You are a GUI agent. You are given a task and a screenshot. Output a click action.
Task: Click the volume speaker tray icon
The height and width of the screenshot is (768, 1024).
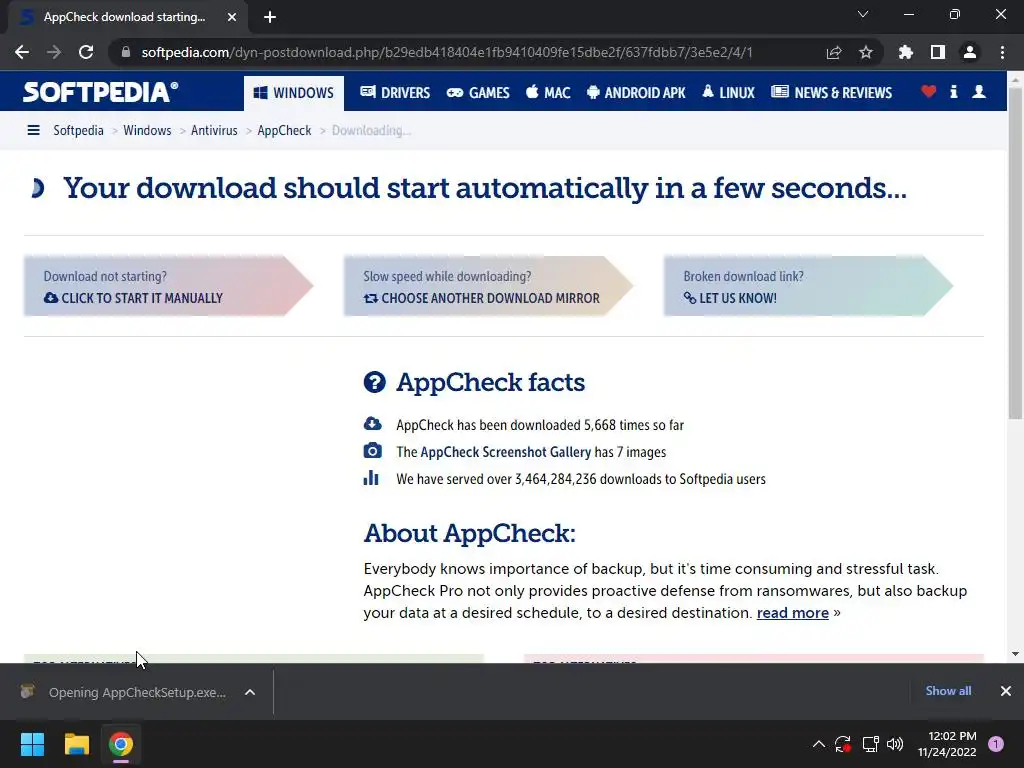tap(895, 744)
